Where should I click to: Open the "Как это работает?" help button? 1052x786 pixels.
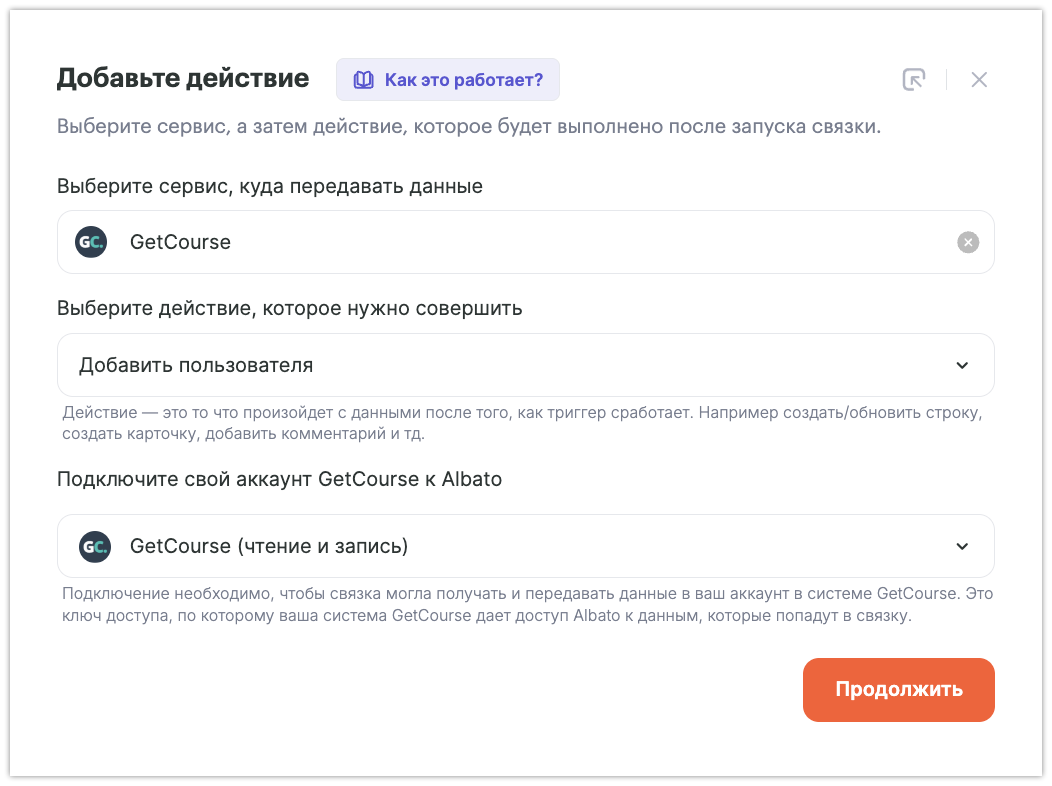448,80
